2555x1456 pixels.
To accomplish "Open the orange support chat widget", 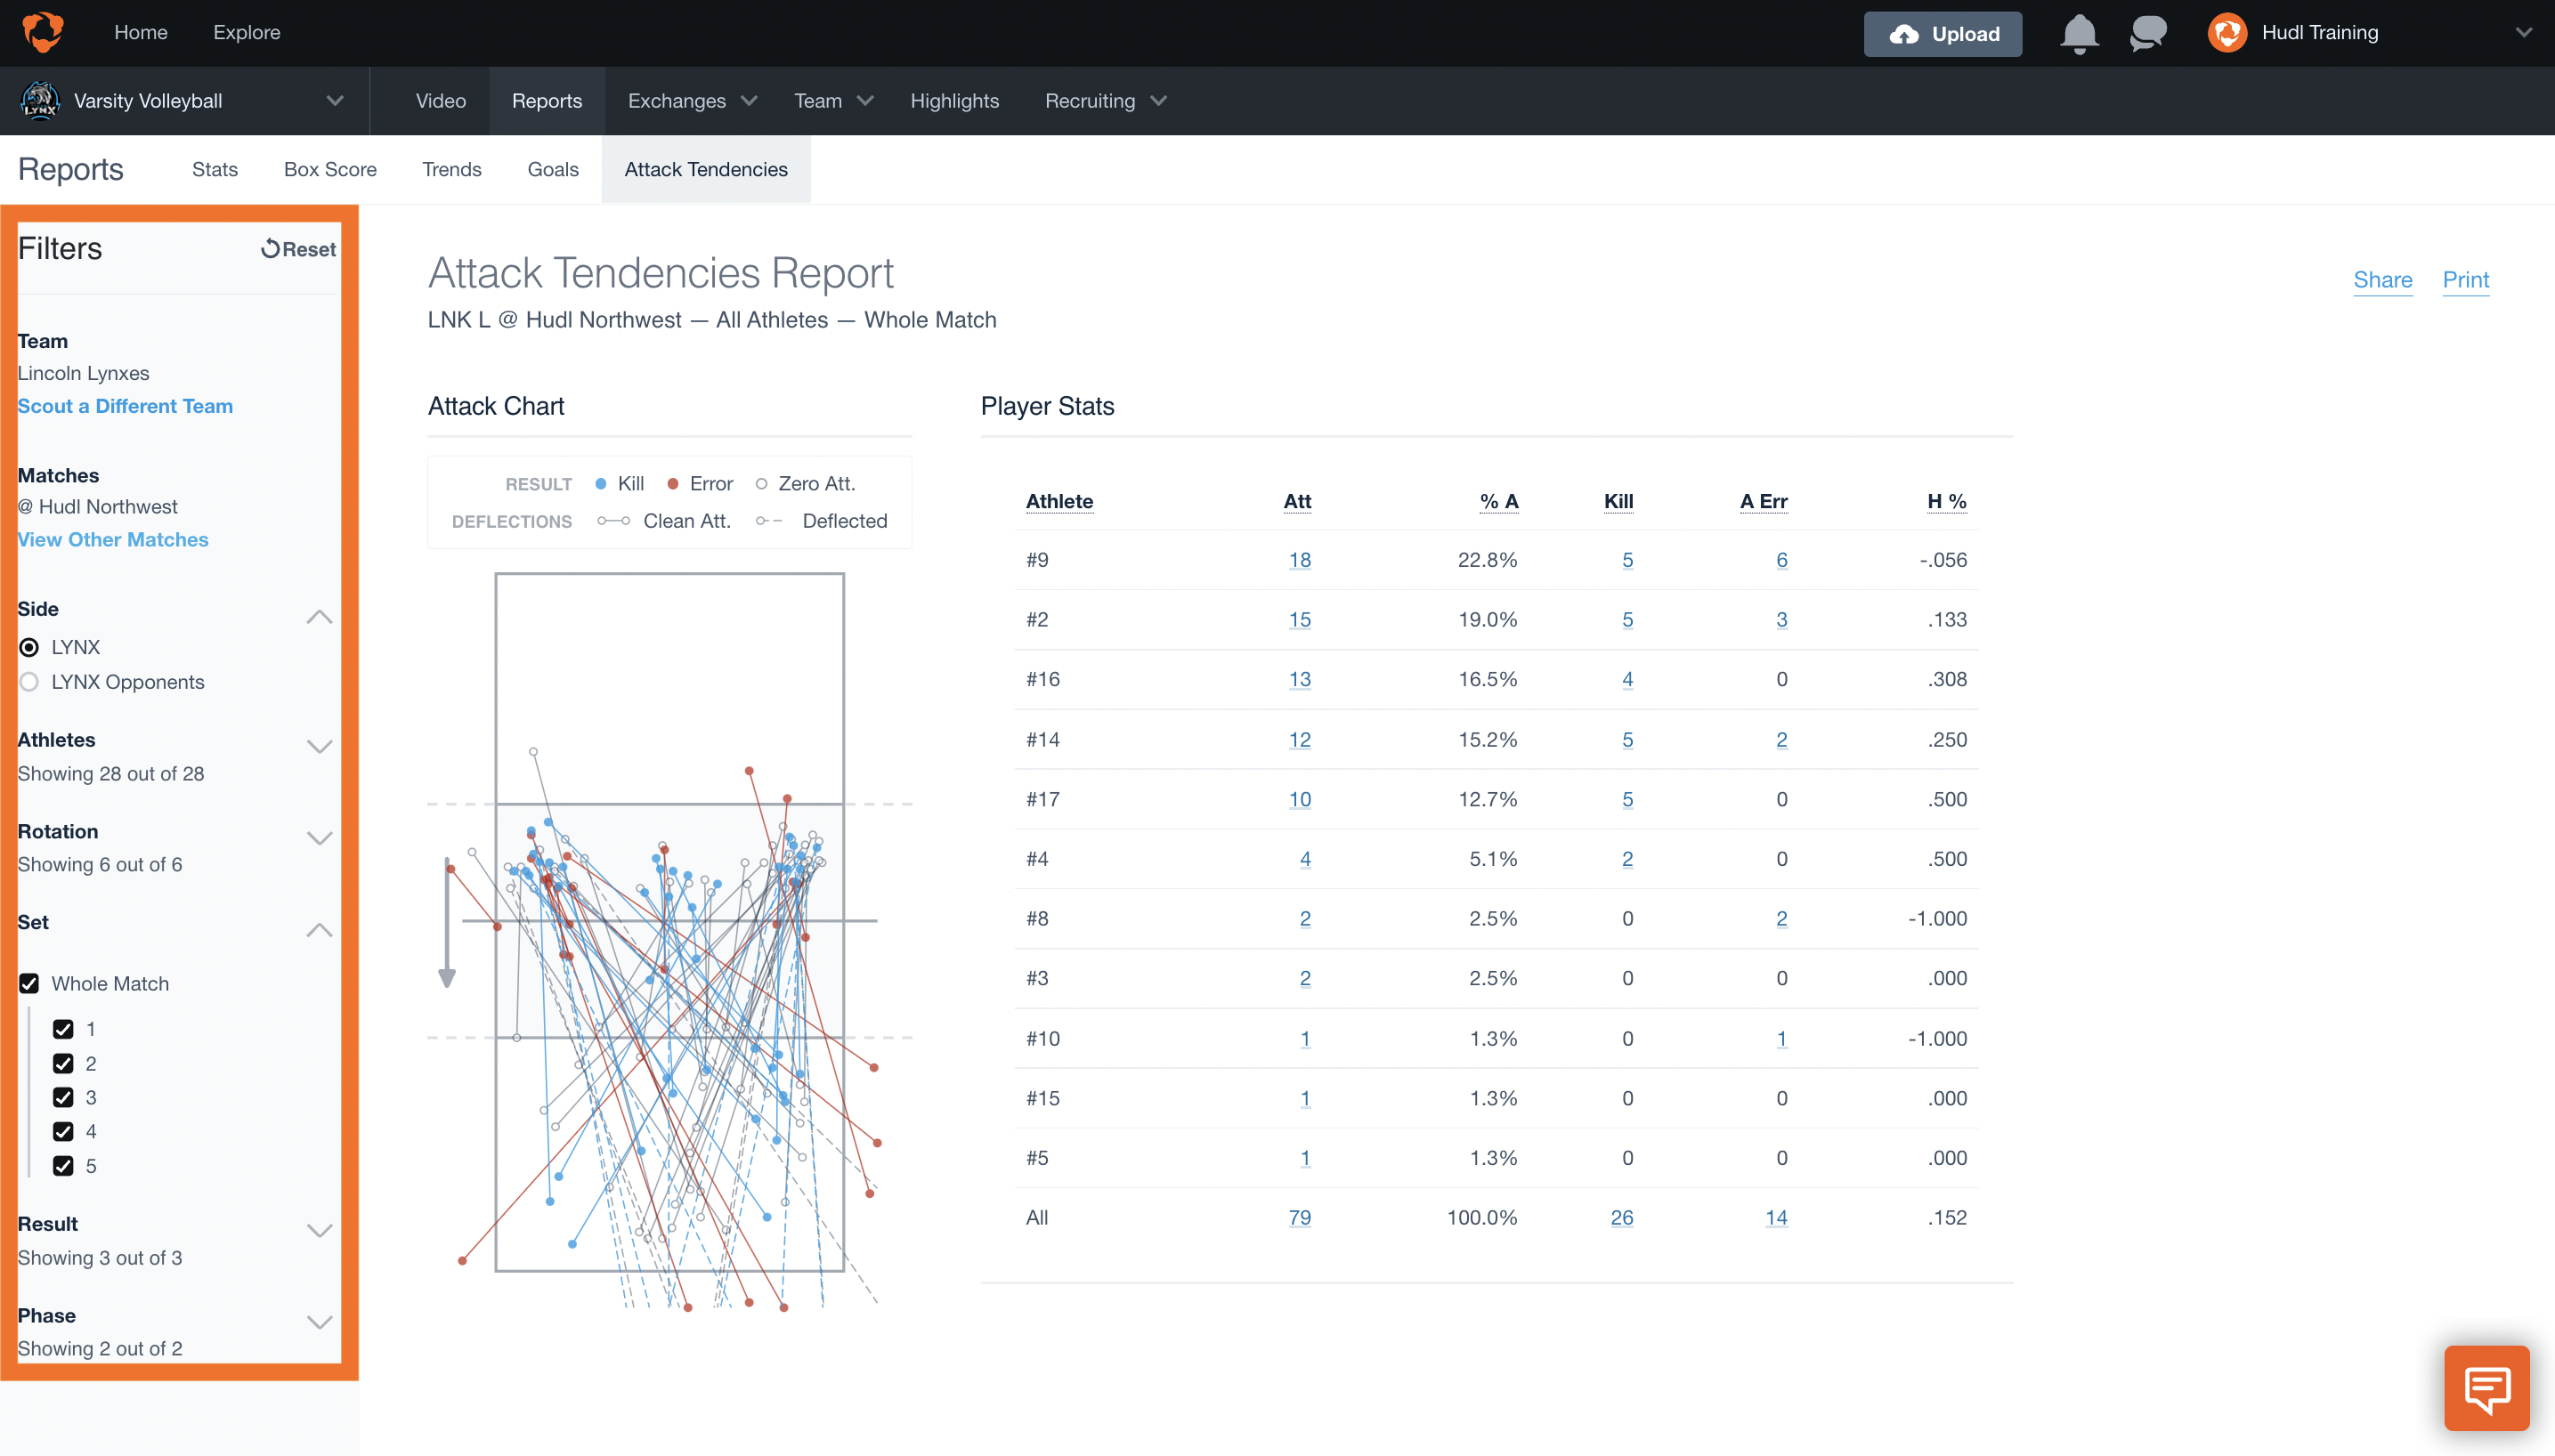I will 2486,1387.
